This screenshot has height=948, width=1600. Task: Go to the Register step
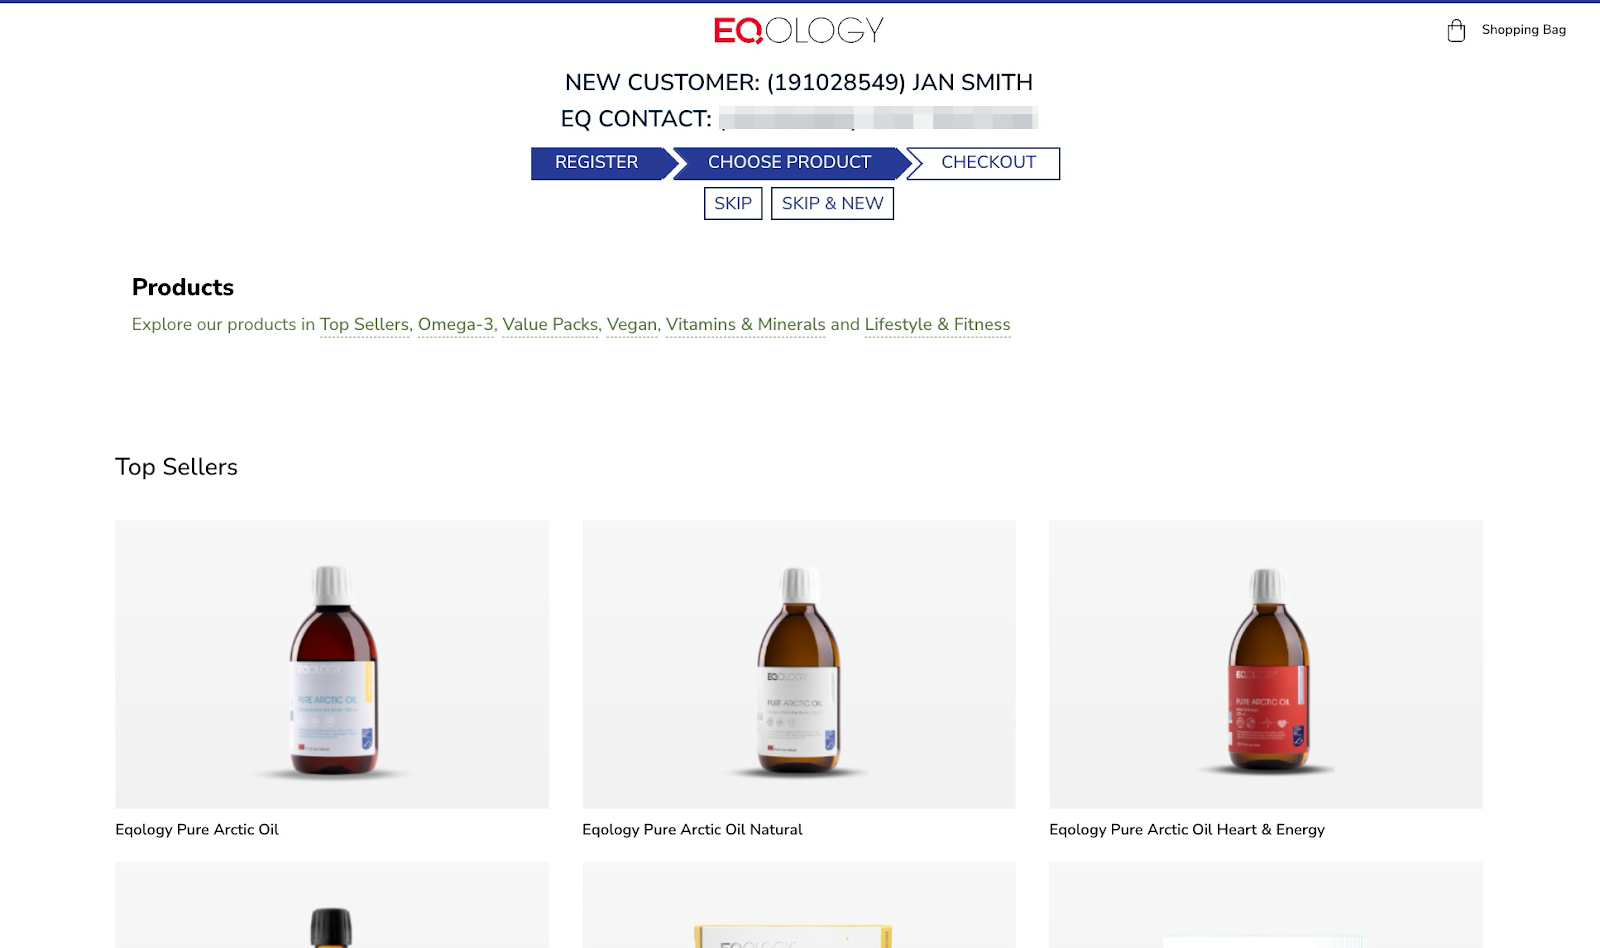click(598, 163)
